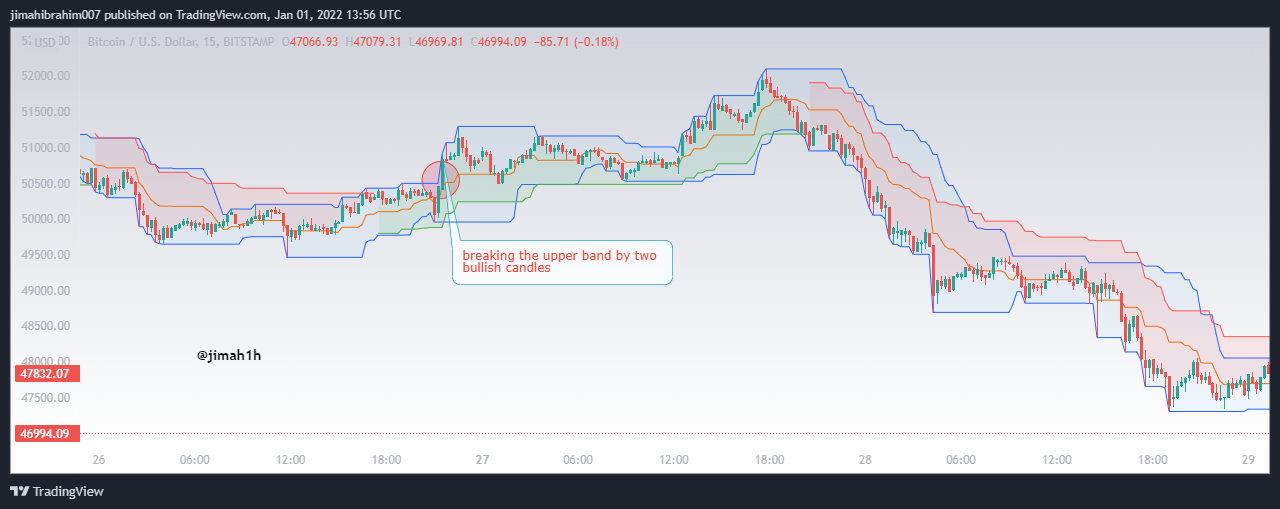Viewport: 1280px width, 509px height.
Task: Click the @jimah1h watermark text
Action: click(229, 355)
